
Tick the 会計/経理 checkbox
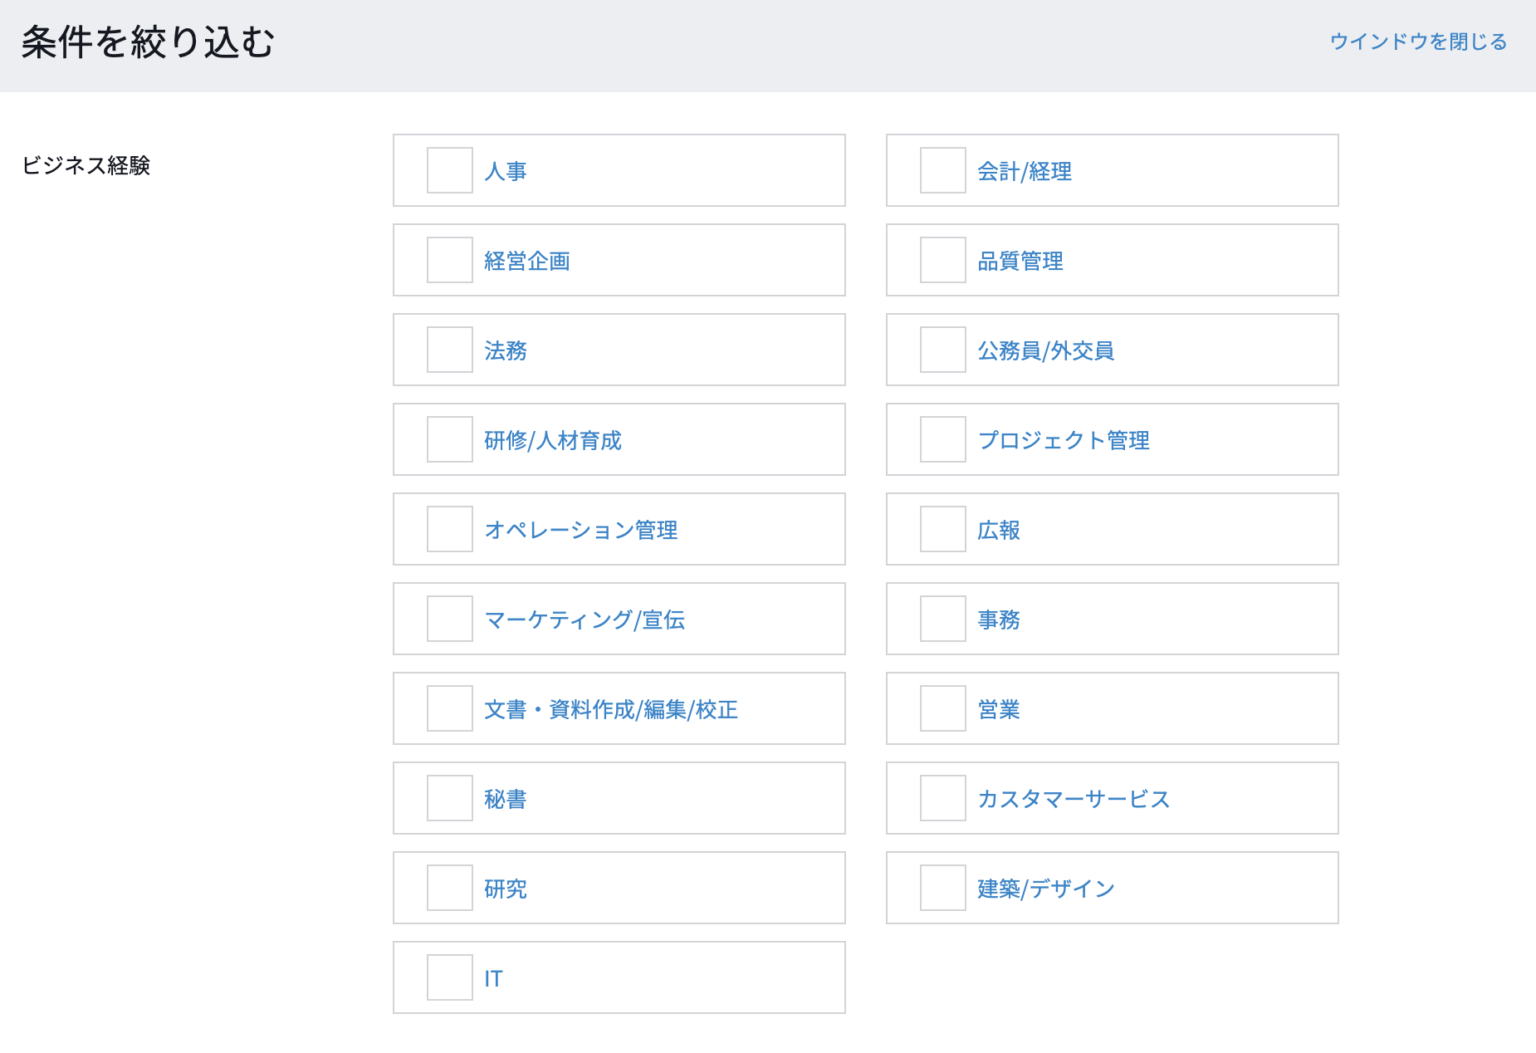click(942, 171)
